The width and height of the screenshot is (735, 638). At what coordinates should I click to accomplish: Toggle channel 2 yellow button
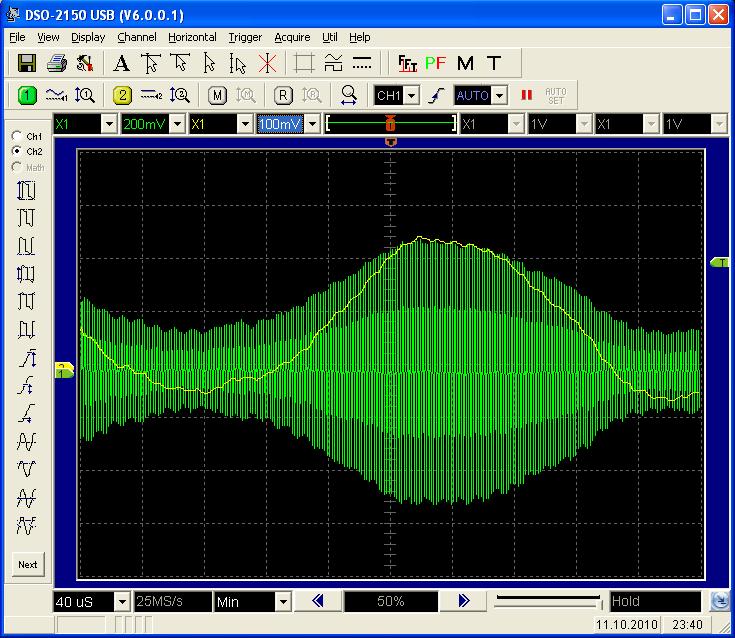coord(122,95)
